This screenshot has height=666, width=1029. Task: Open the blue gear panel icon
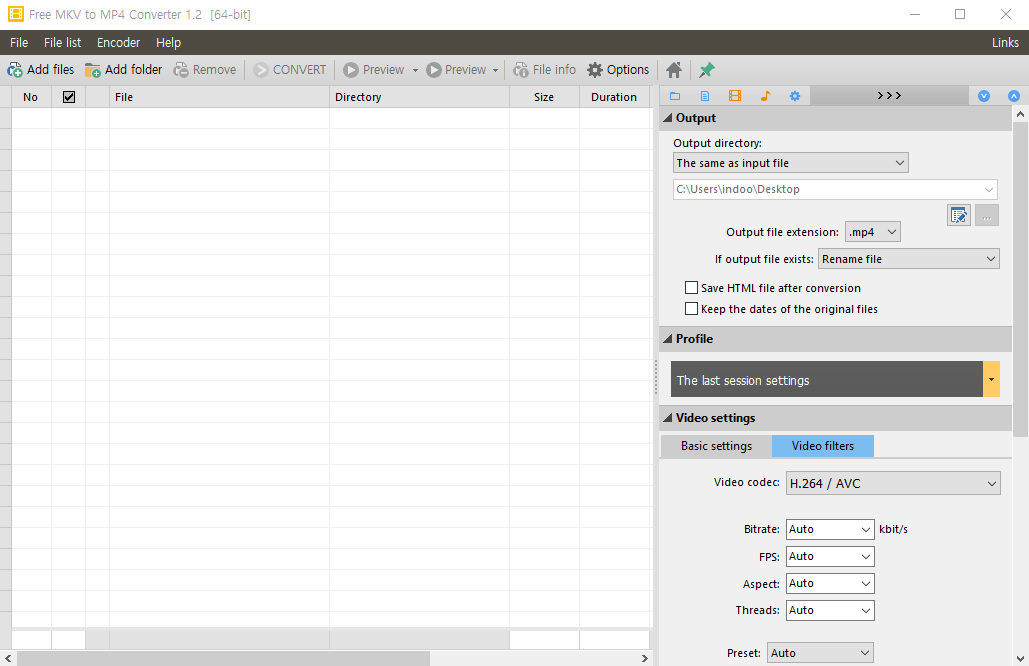coord(795,96)
